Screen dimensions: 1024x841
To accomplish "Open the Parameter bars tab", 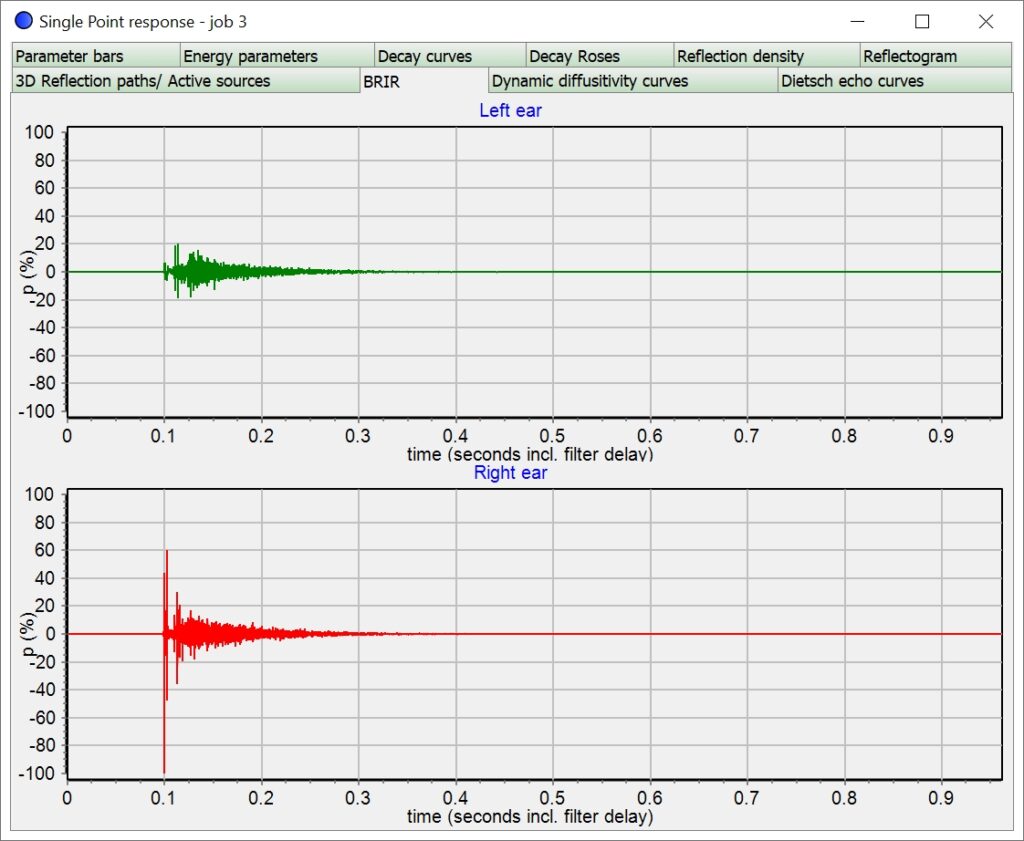I will click(95, 56).
